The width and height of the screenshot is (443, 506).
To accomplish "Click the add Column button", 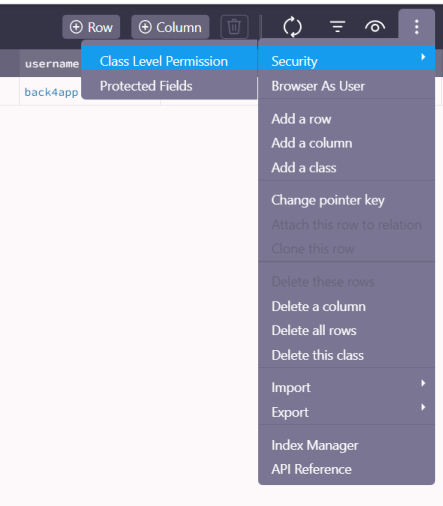I will [170, 27].
